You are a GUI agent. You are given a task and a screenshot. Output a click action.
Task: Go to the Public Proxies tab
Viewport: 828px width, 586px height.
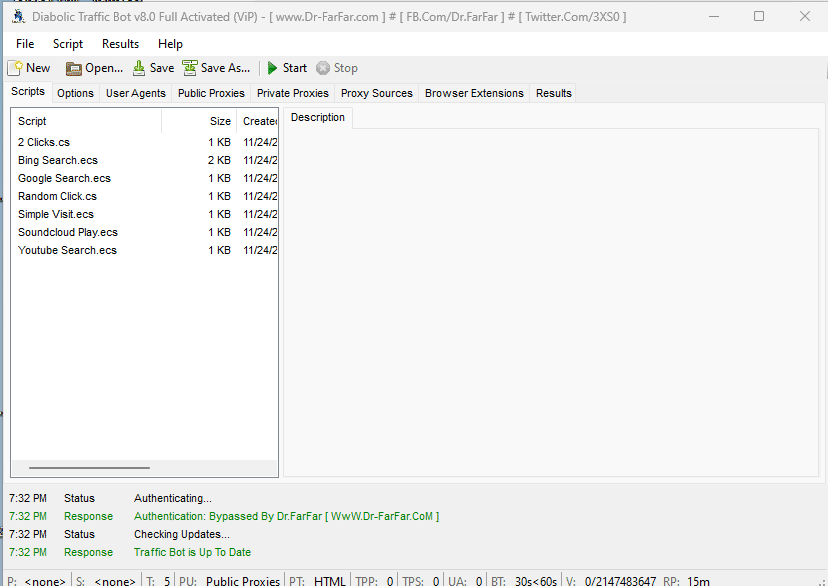[211, 93]
